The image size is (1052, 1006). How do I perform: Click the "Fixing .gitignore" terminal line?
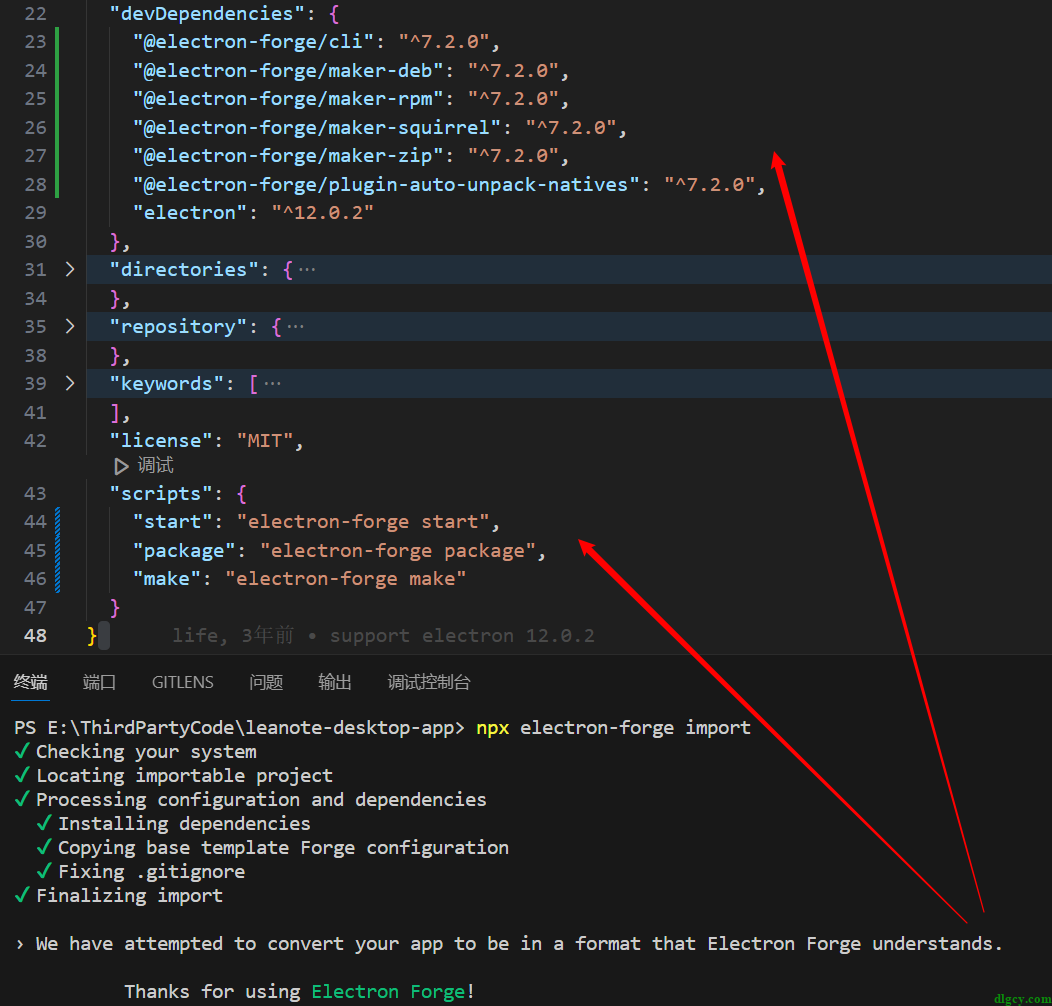pos(152,872)
